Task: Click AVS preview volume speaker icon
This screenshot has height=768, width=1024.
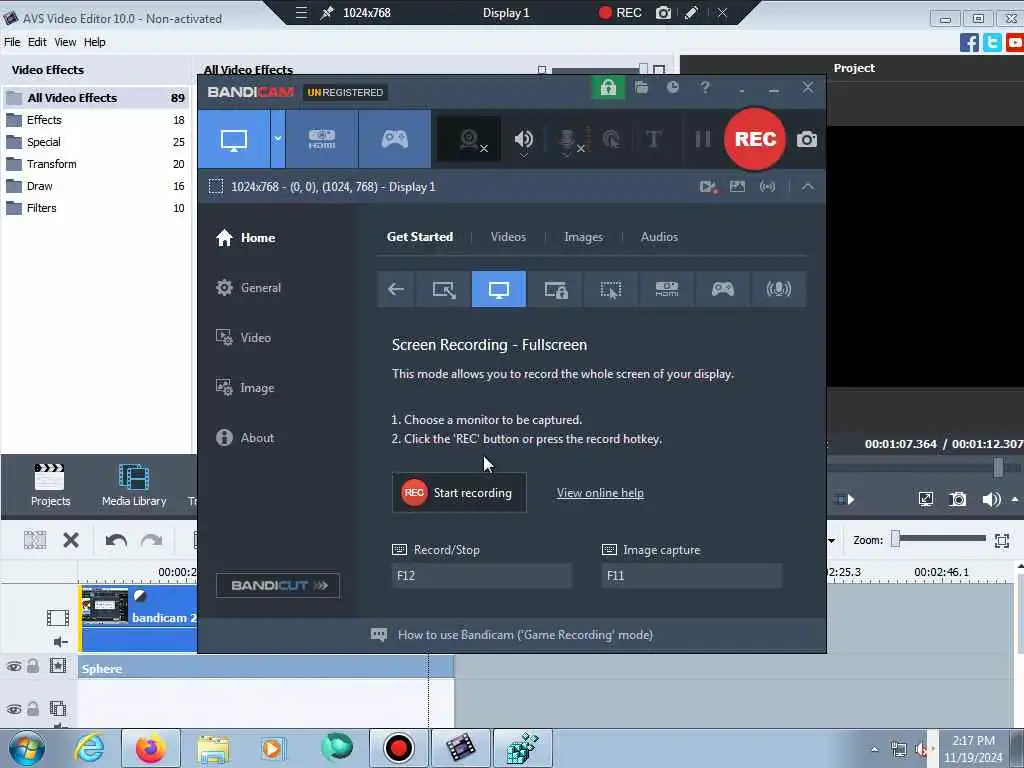Action: pos(991,500)
